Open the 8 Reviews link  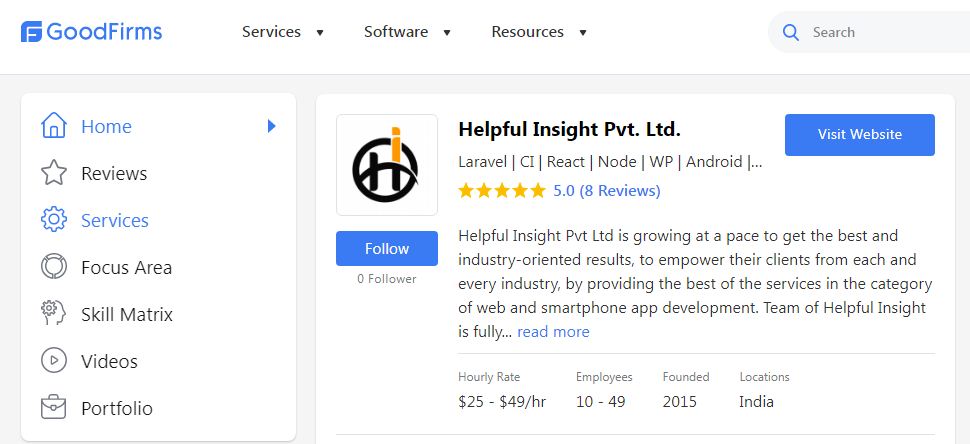click(620, 190)
